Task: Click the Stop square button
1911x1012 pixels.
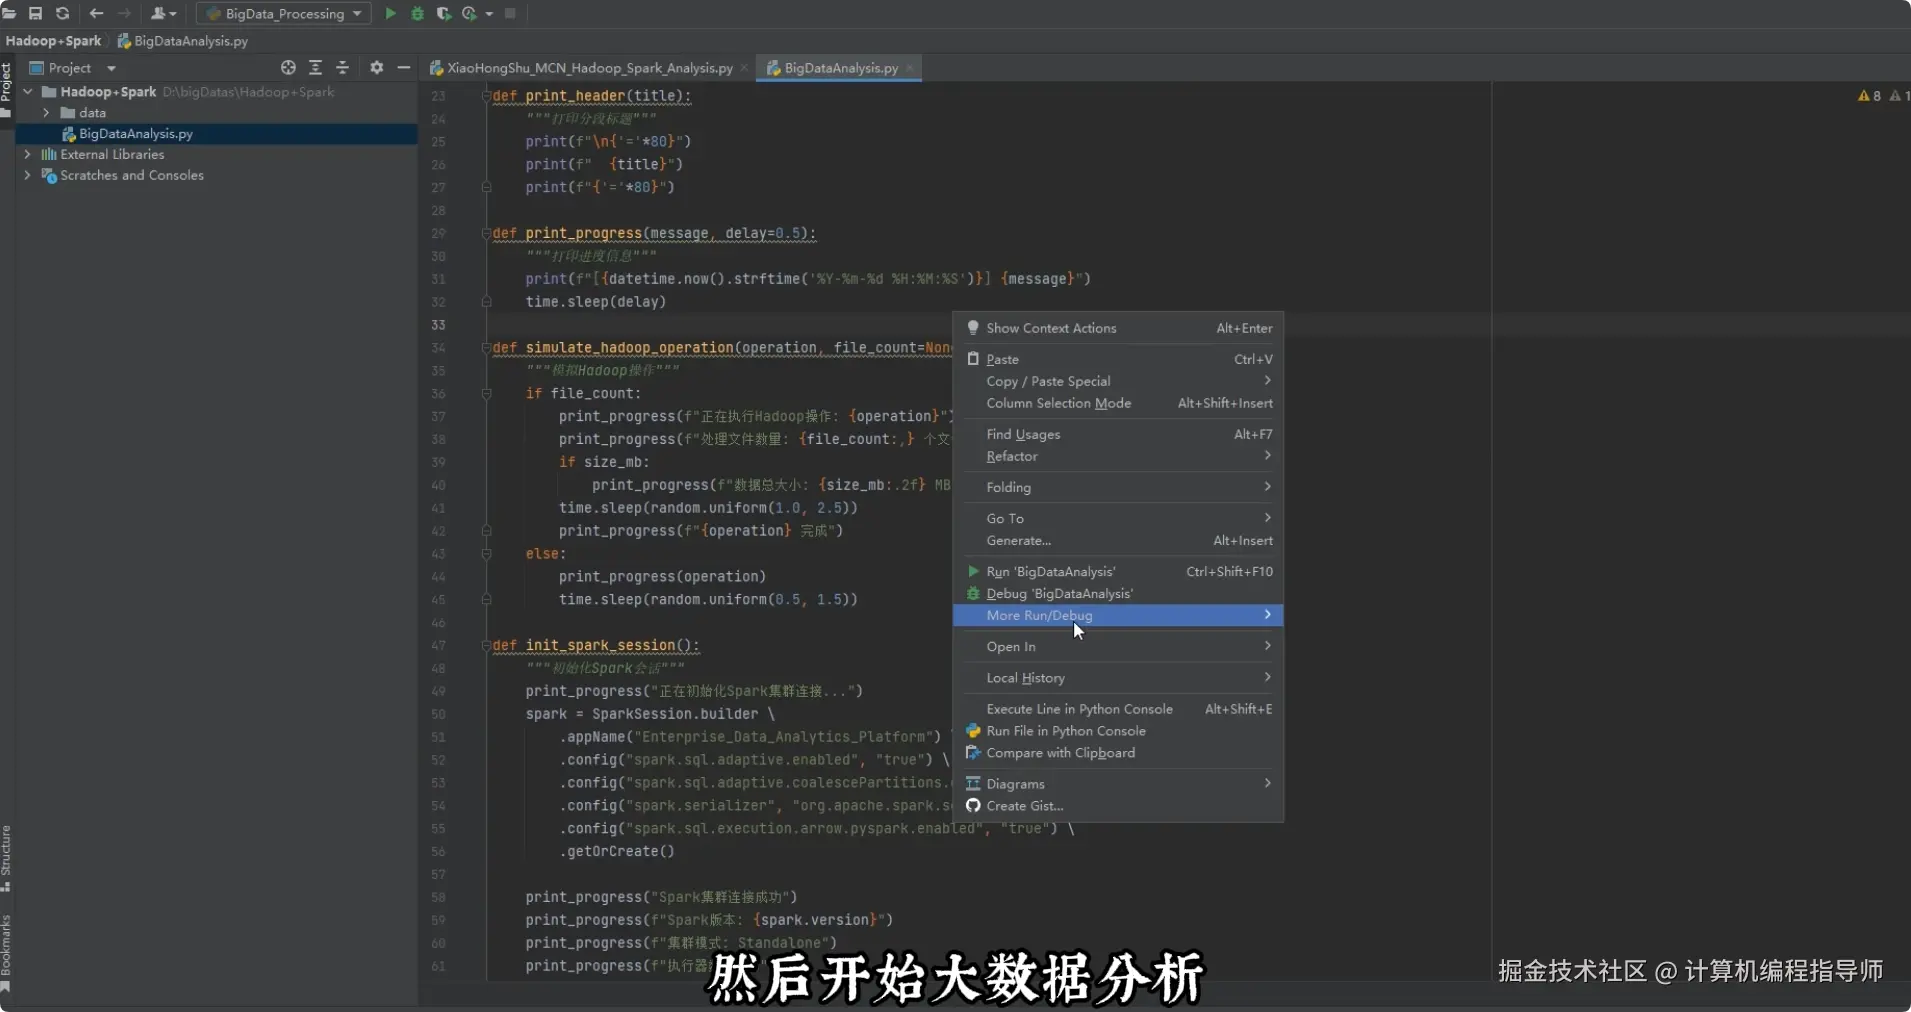Action: [x=510, y=13]
